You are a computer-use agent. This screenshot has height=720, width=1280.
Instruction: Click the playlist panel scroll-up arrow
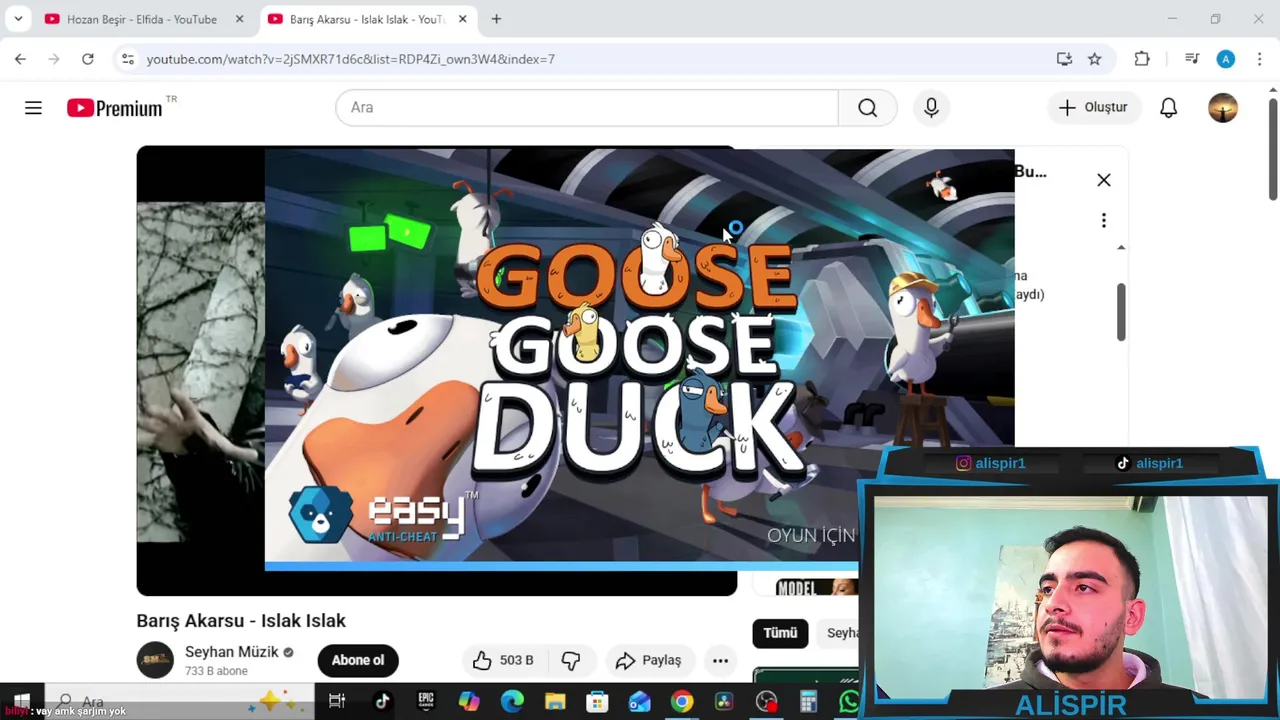pos(1121,247)
